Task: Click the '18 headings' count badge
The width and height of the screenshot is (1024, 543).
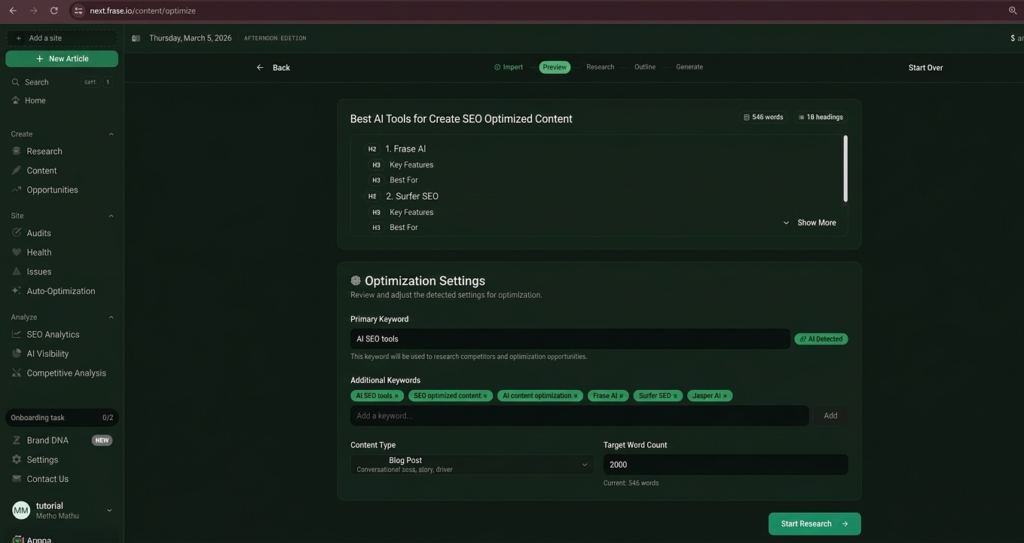Action: point(821,118)
